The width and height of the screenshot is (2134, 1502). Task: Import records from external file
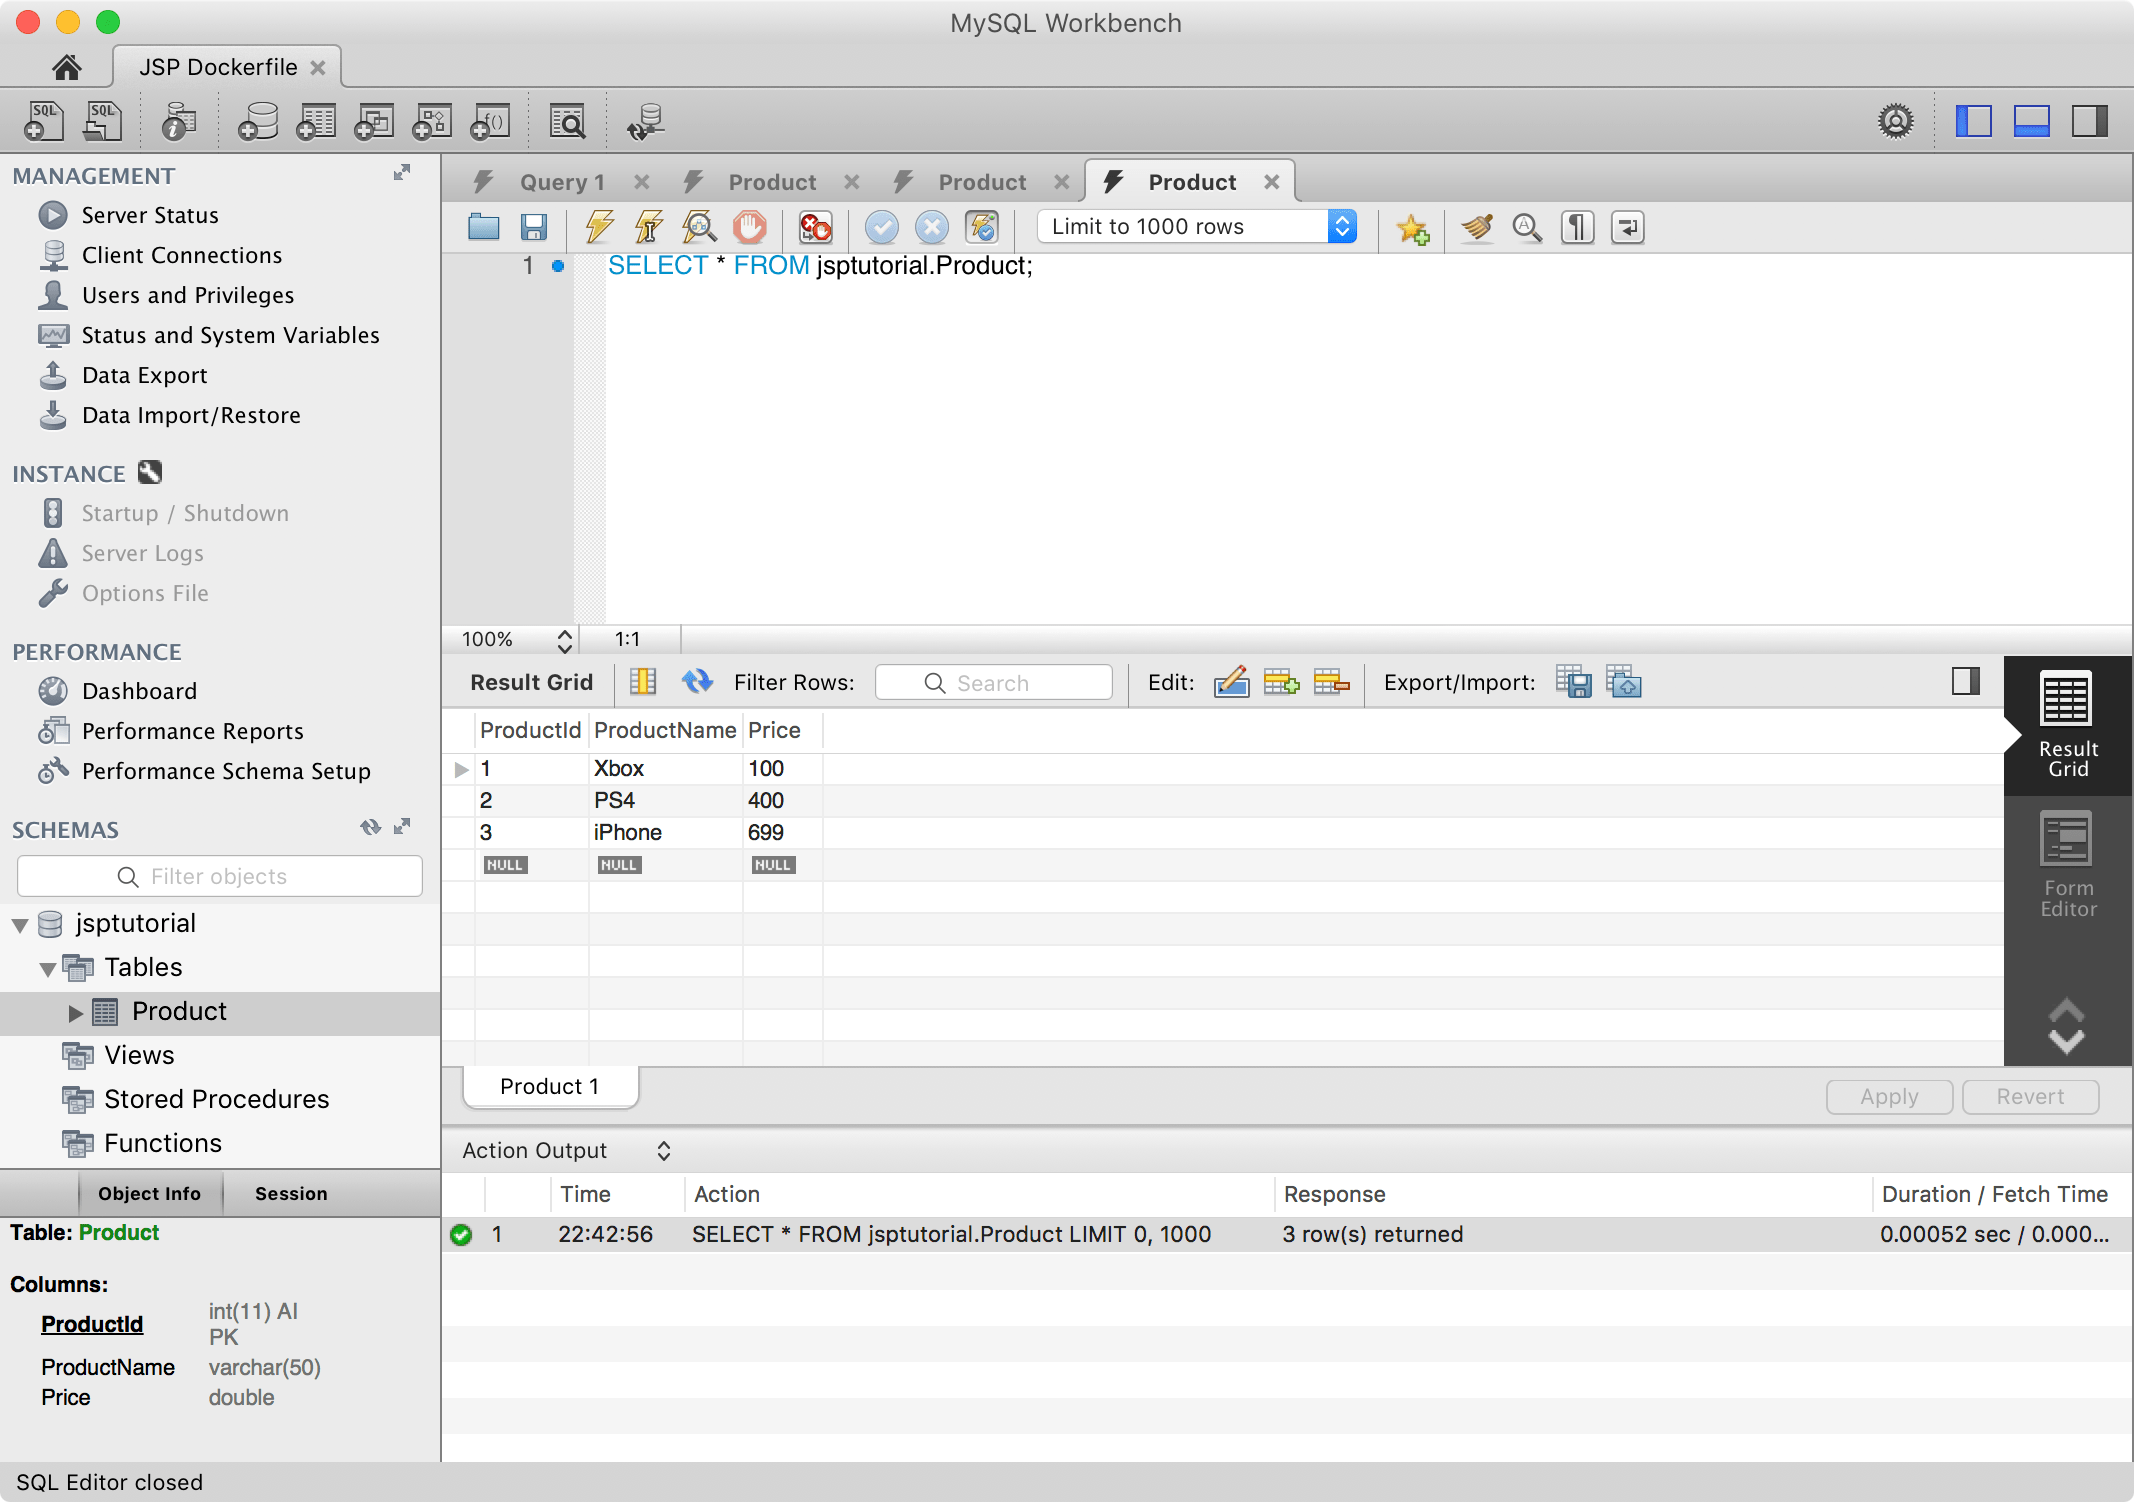click(1624, 682)
